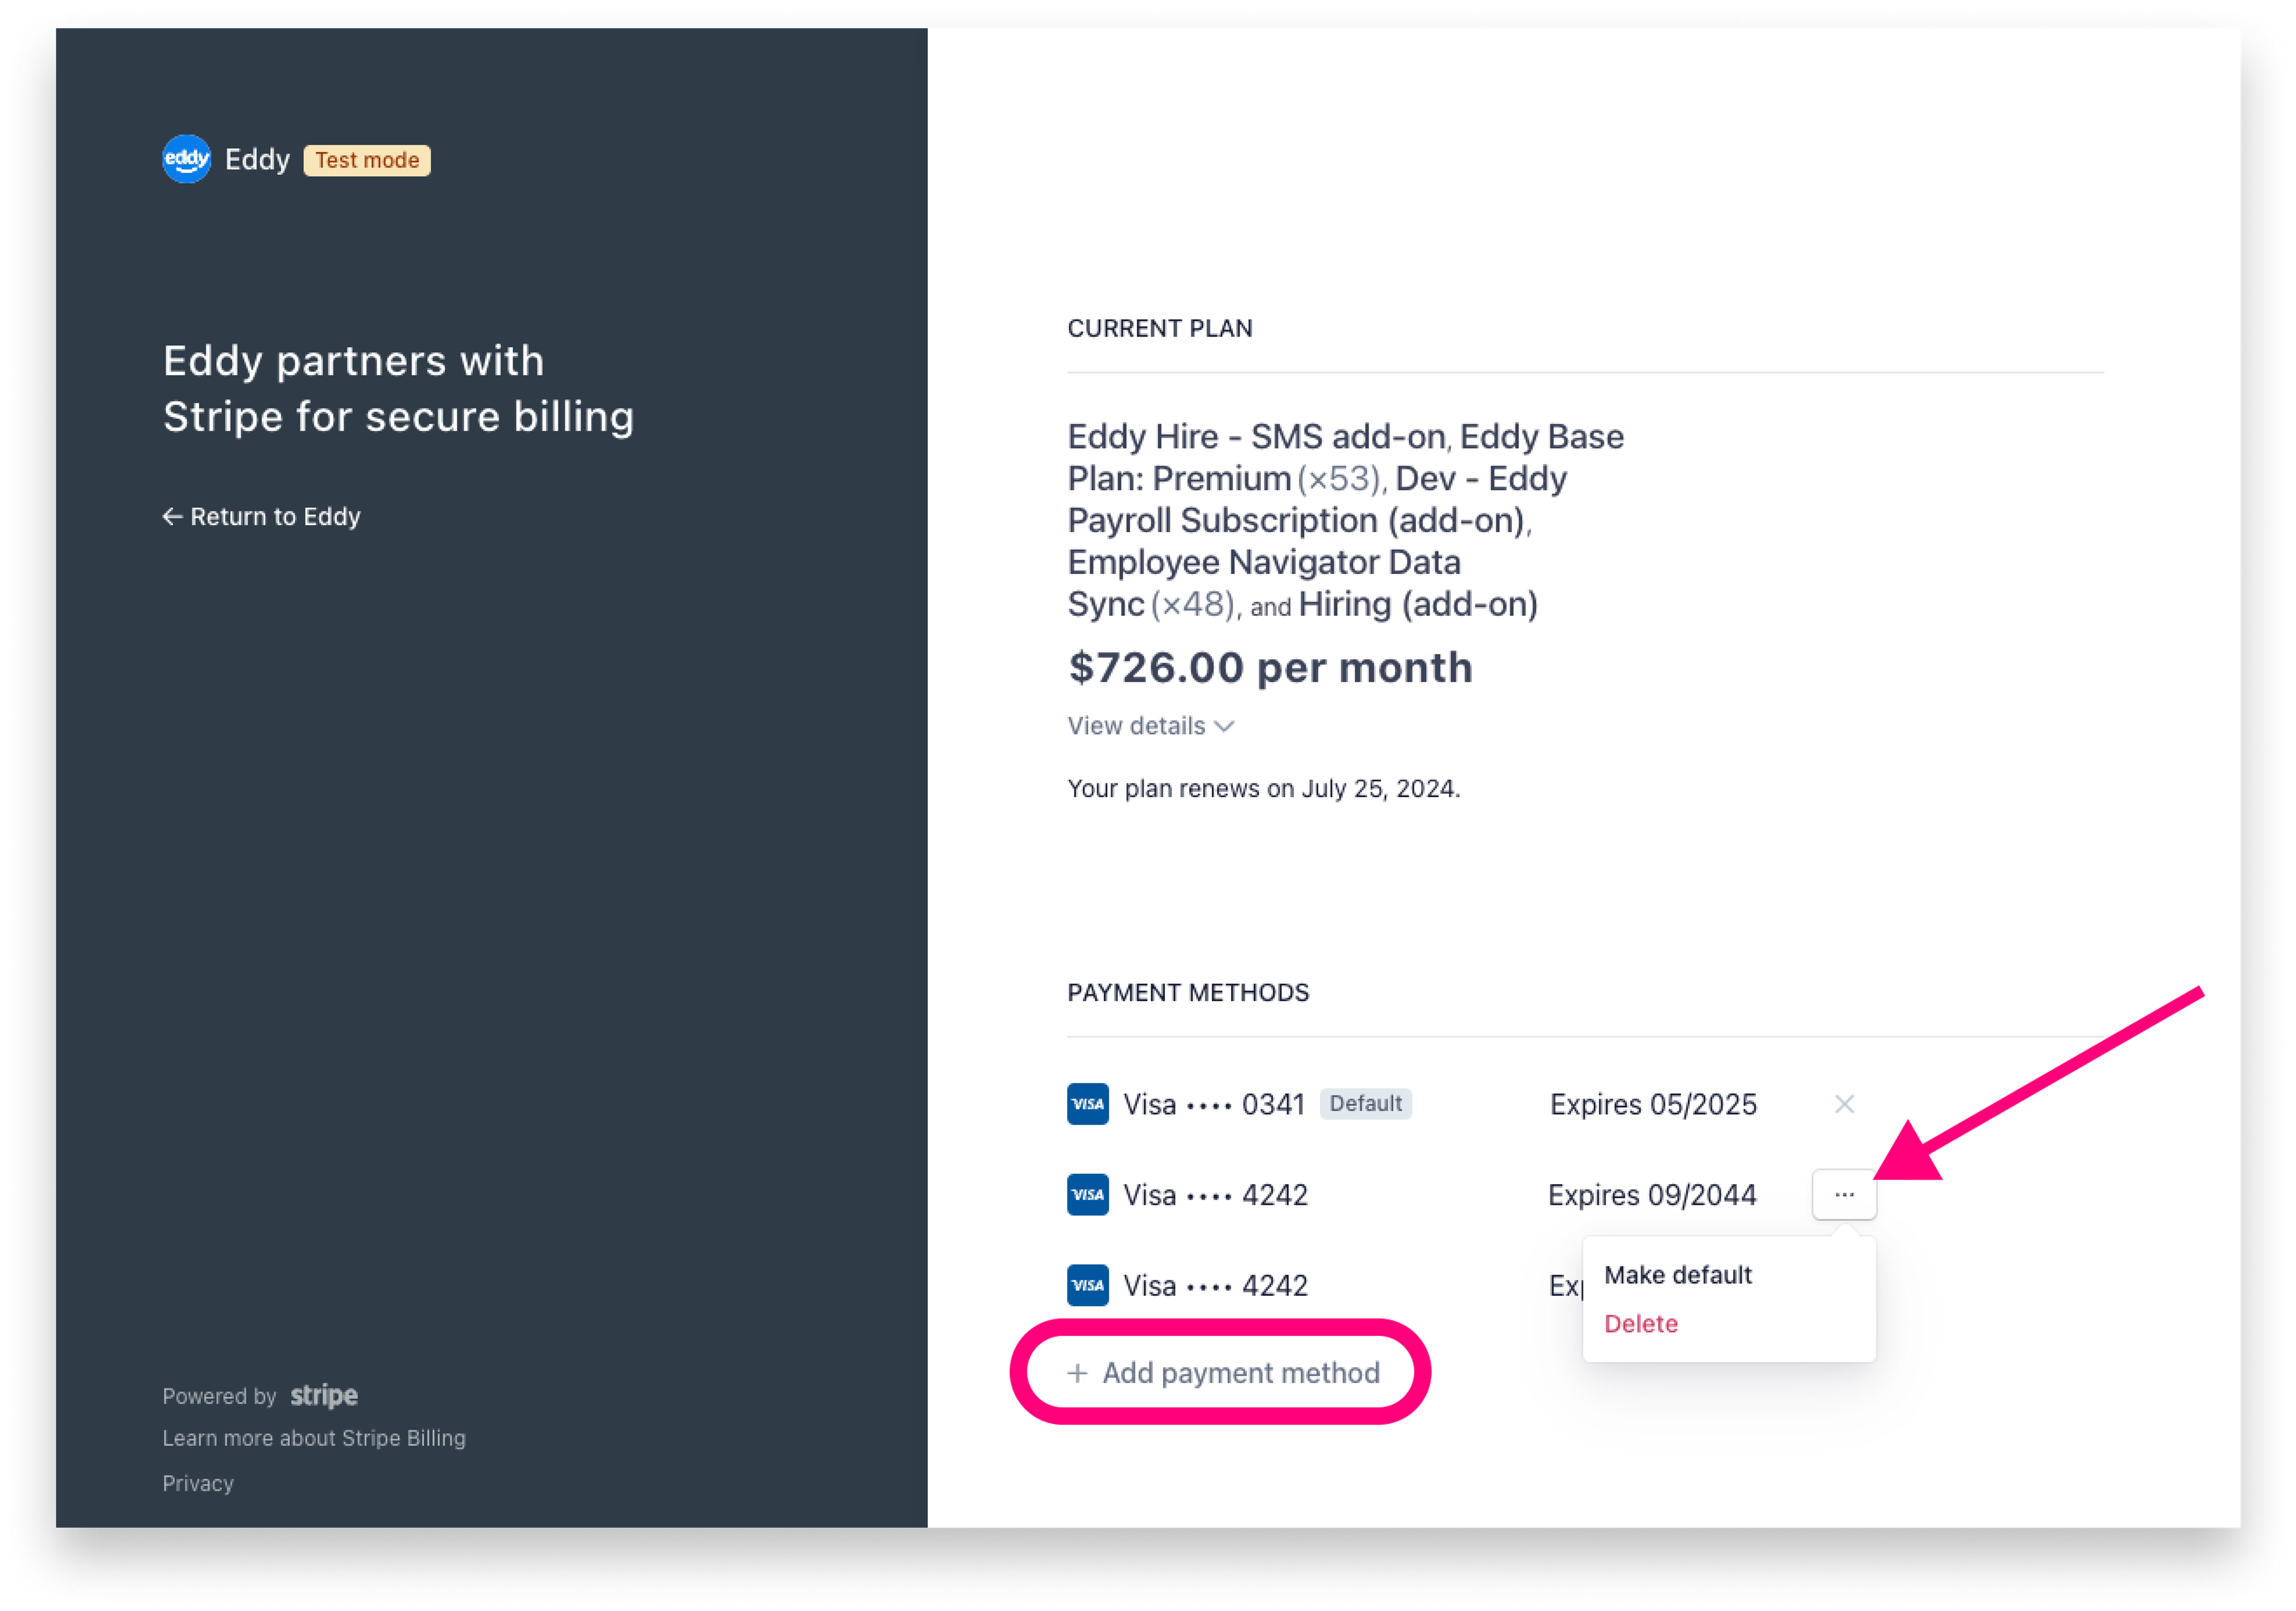Click the Test mode badge

click(367, 160)
